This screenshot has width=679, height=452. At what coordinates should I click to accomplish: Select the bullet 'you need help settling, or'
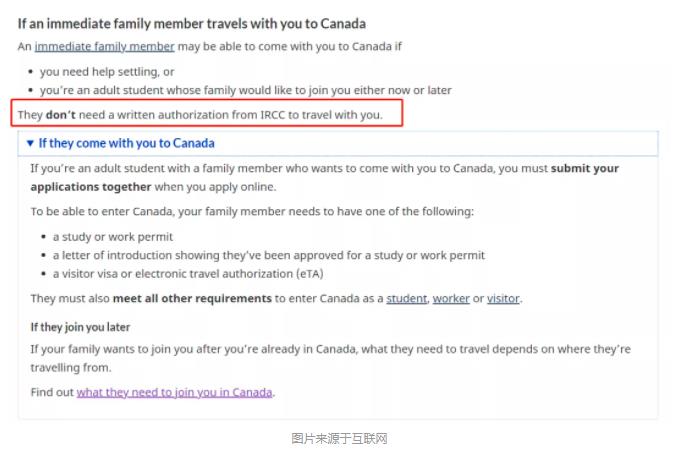coord(107,72)
